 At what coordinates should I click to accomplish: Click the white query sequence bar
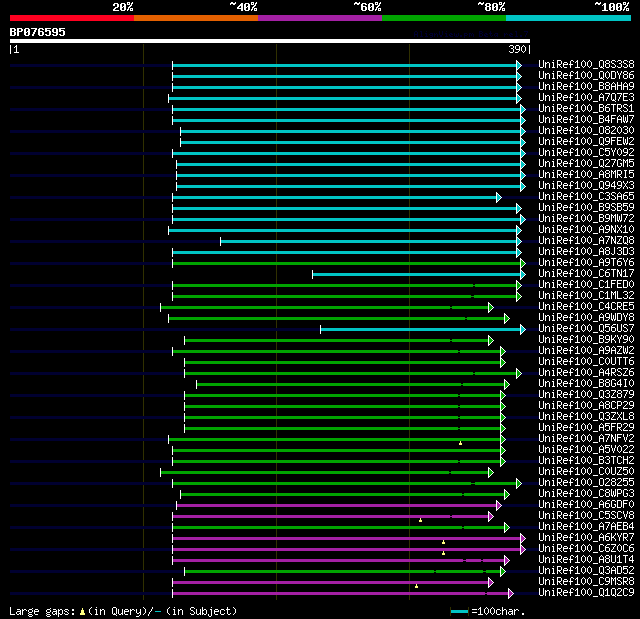(x=270, y=41)
